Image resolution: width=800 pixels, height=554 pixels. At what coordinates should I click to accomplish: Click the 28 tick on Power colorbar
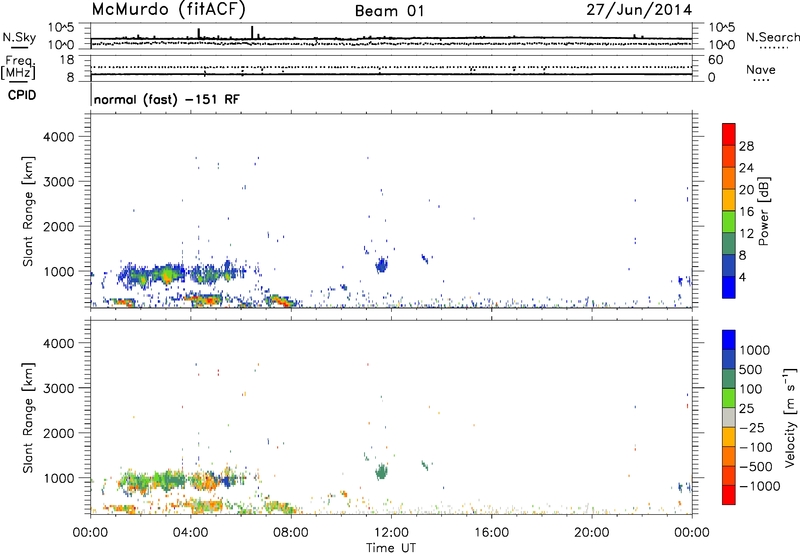tap(746, 146)
